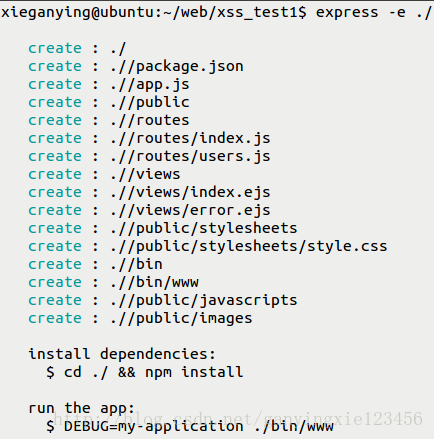Click the path .//routes/users.js
Image resolution: width=434 pixels, height=439 pixels.
pyautogui.click(x=190, y=156)
